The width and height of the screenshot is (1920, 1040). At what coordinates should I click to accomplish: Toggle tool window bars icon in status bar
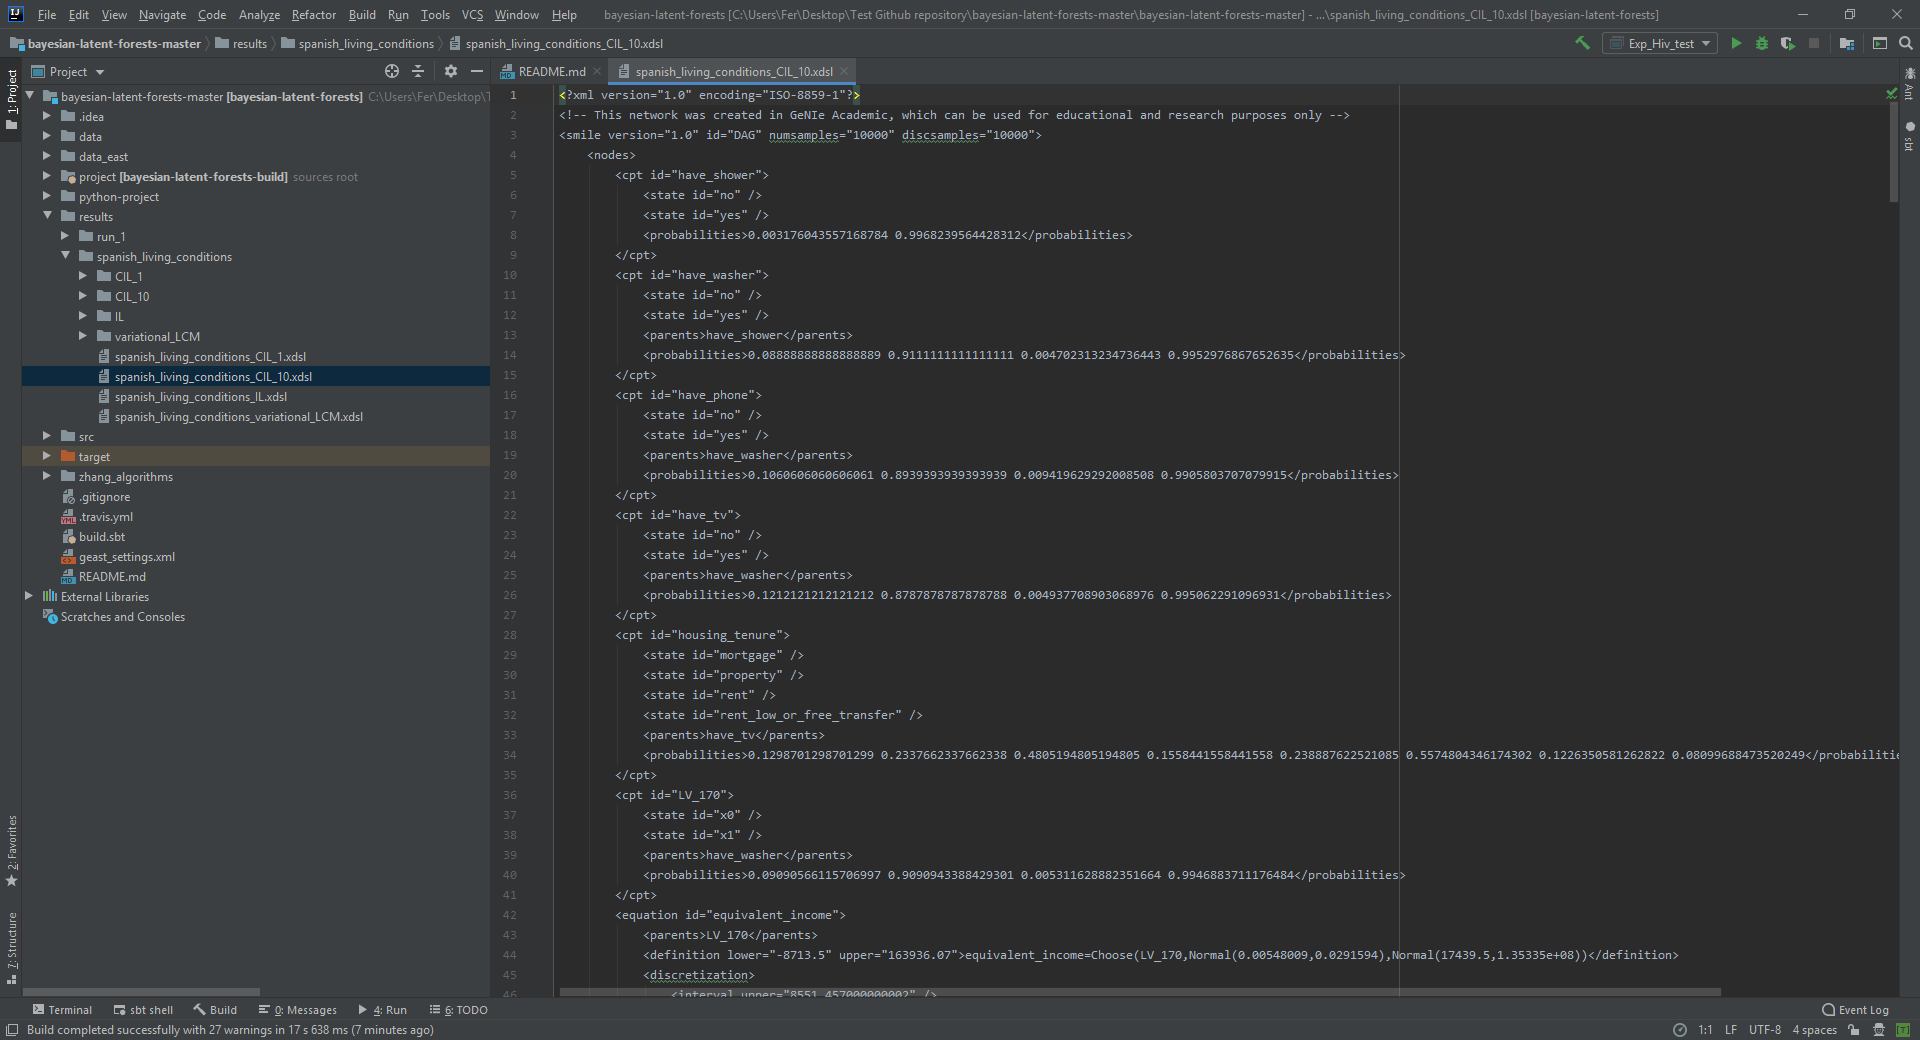(11, 1030)
